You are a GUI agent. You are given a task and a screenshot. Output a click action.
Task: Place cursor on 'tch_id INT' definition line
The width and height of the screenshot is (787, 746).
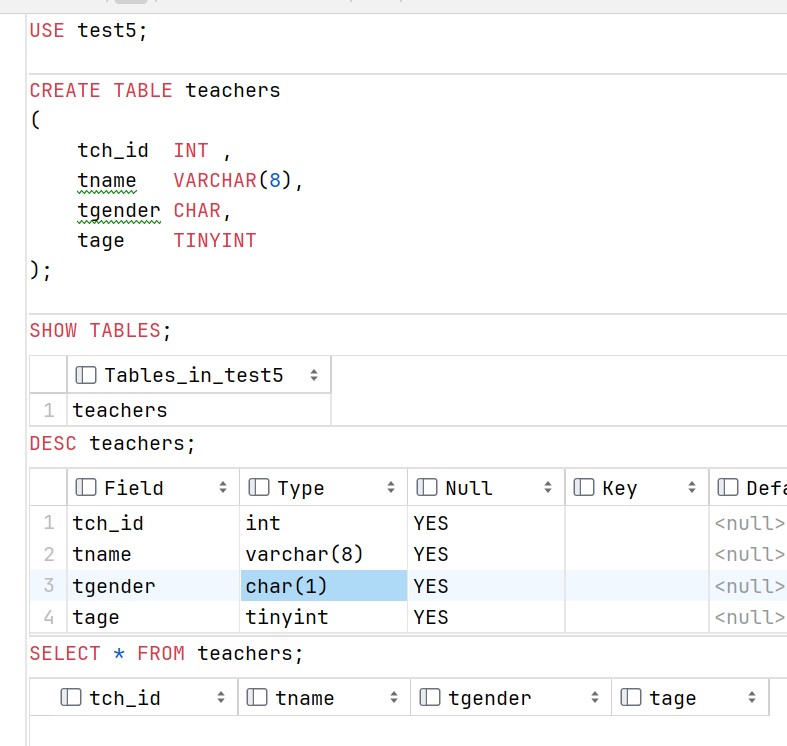coord(154,150)
